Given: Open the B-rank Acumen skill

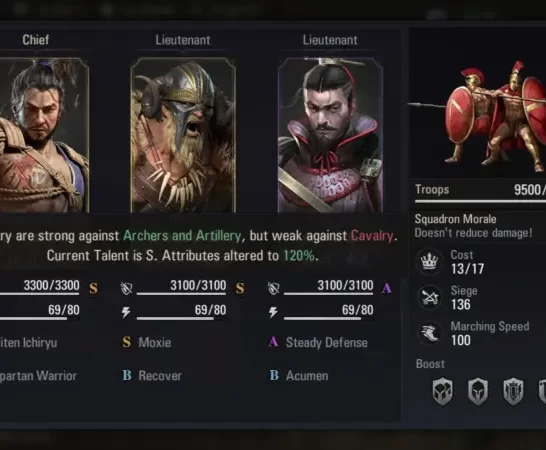Looking at the screenshot, I should pos(299,375).
